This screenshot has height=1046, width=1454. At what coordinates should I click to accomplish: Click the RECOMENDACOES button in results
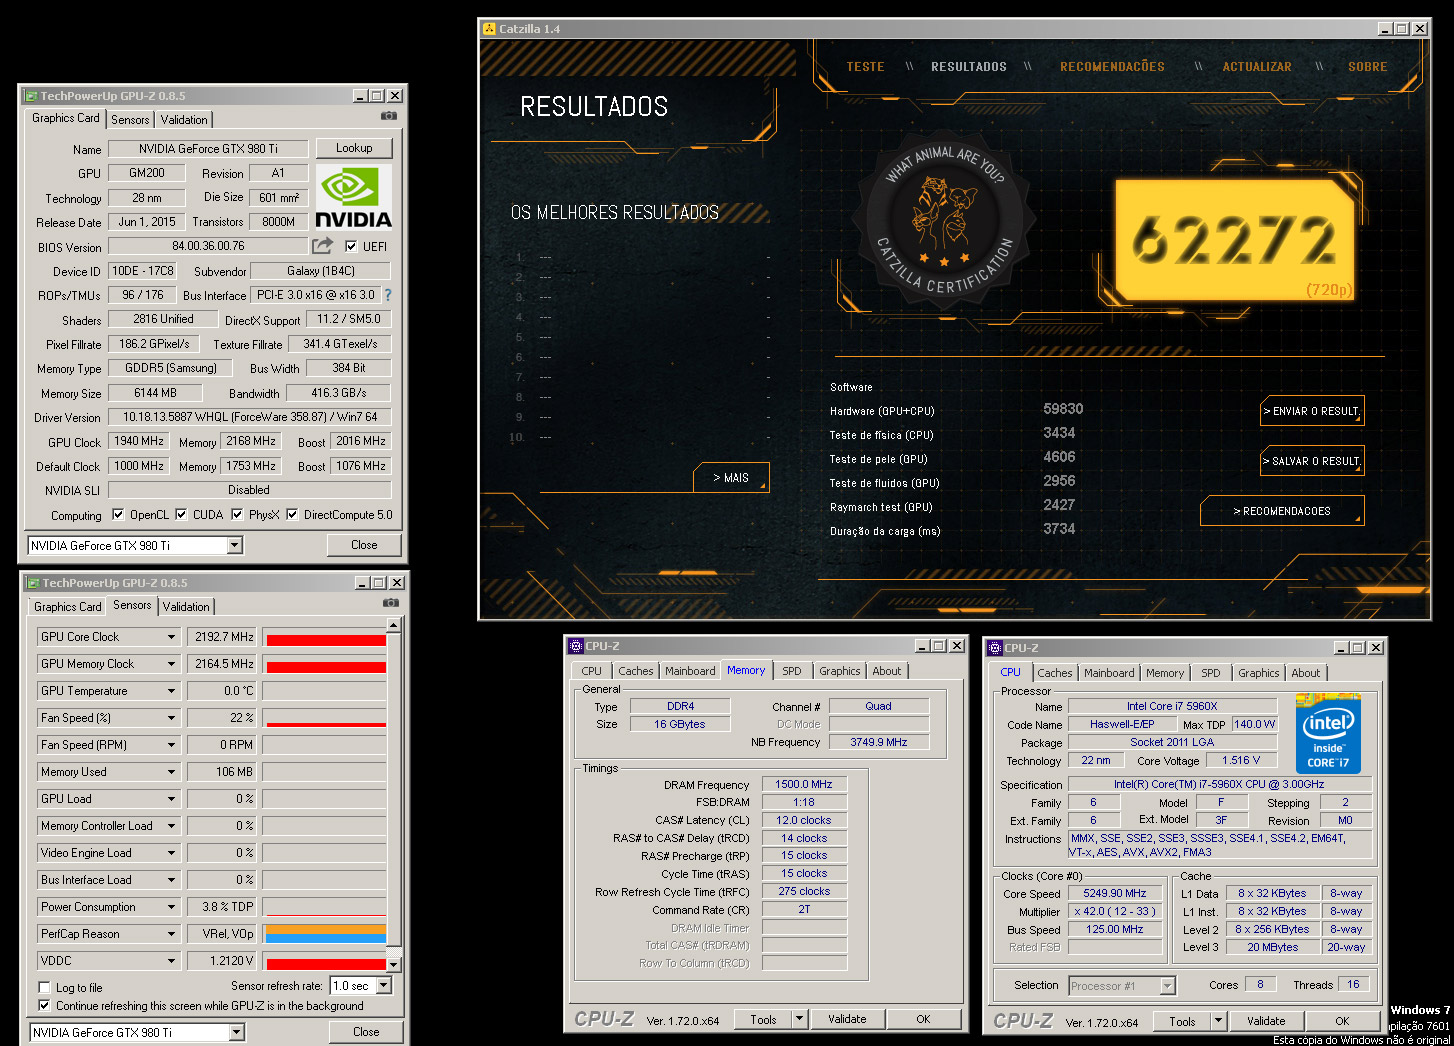1282,511
